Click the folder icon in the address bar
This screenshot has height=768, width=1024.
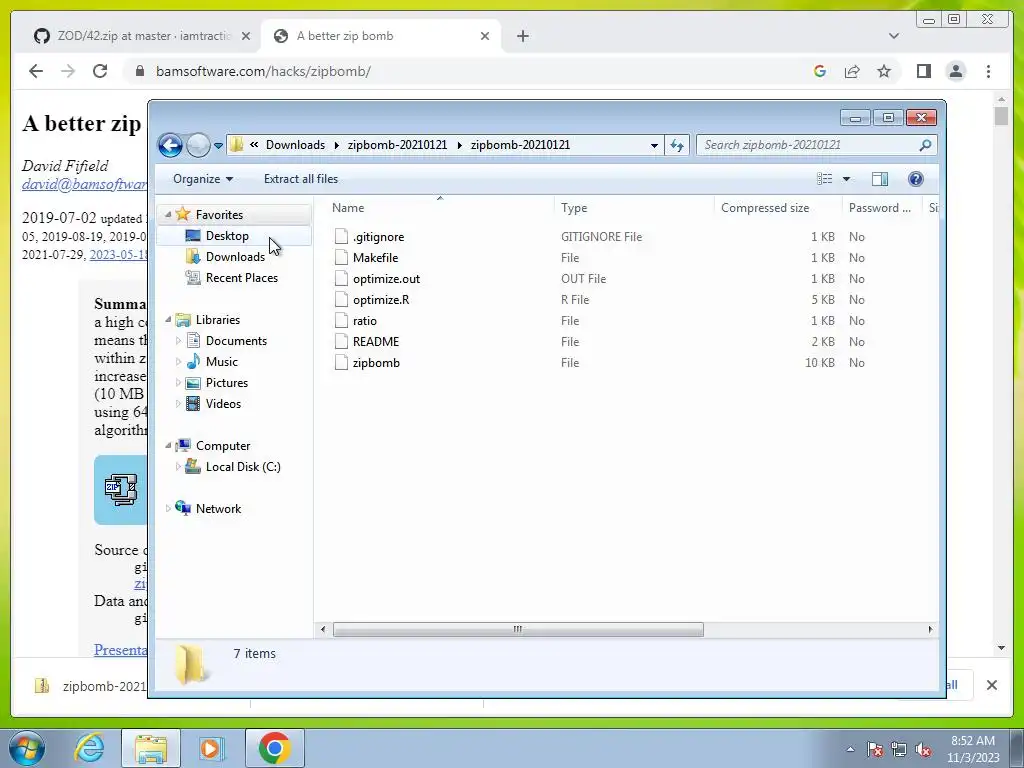pos(236,145)
